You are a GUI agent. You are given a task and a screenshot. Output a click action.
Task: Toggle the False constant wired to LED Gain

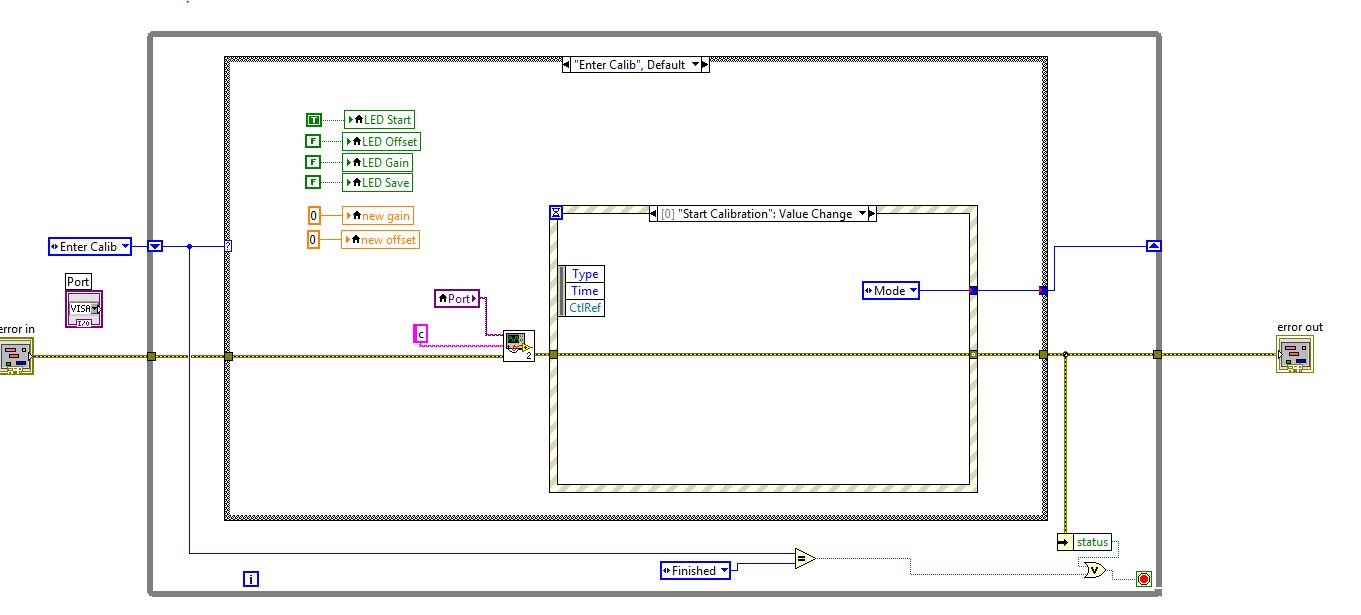point(313,162)
